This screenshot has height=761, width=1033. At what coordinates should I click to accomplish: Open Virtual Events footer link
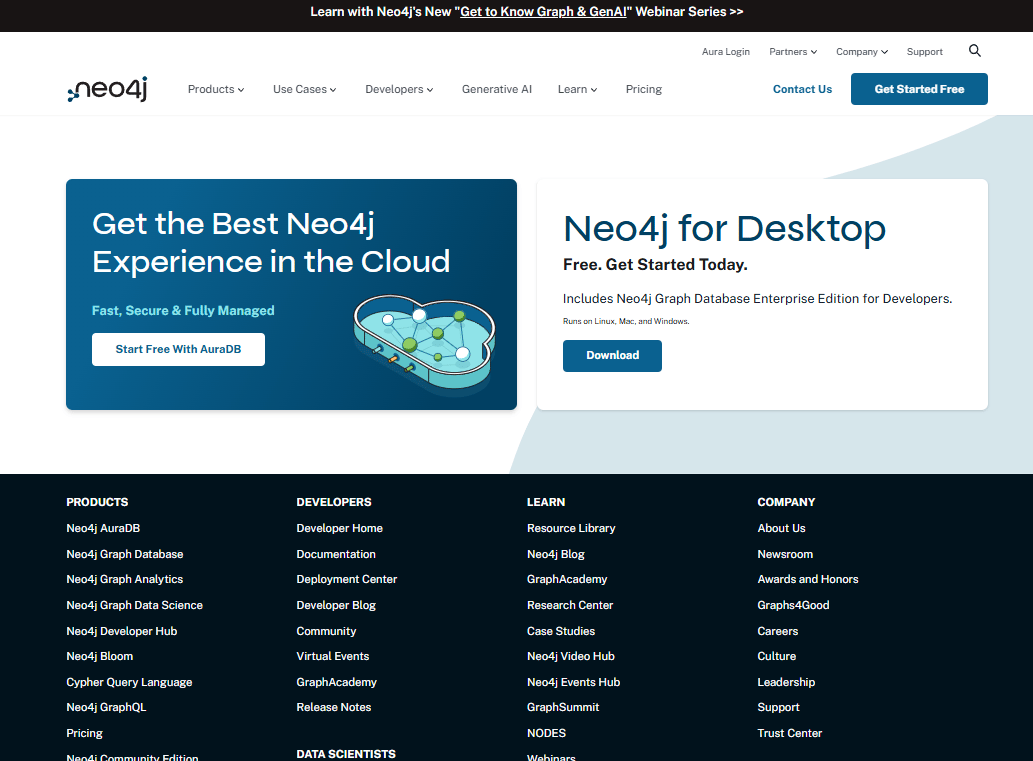(x=333, y=656)
